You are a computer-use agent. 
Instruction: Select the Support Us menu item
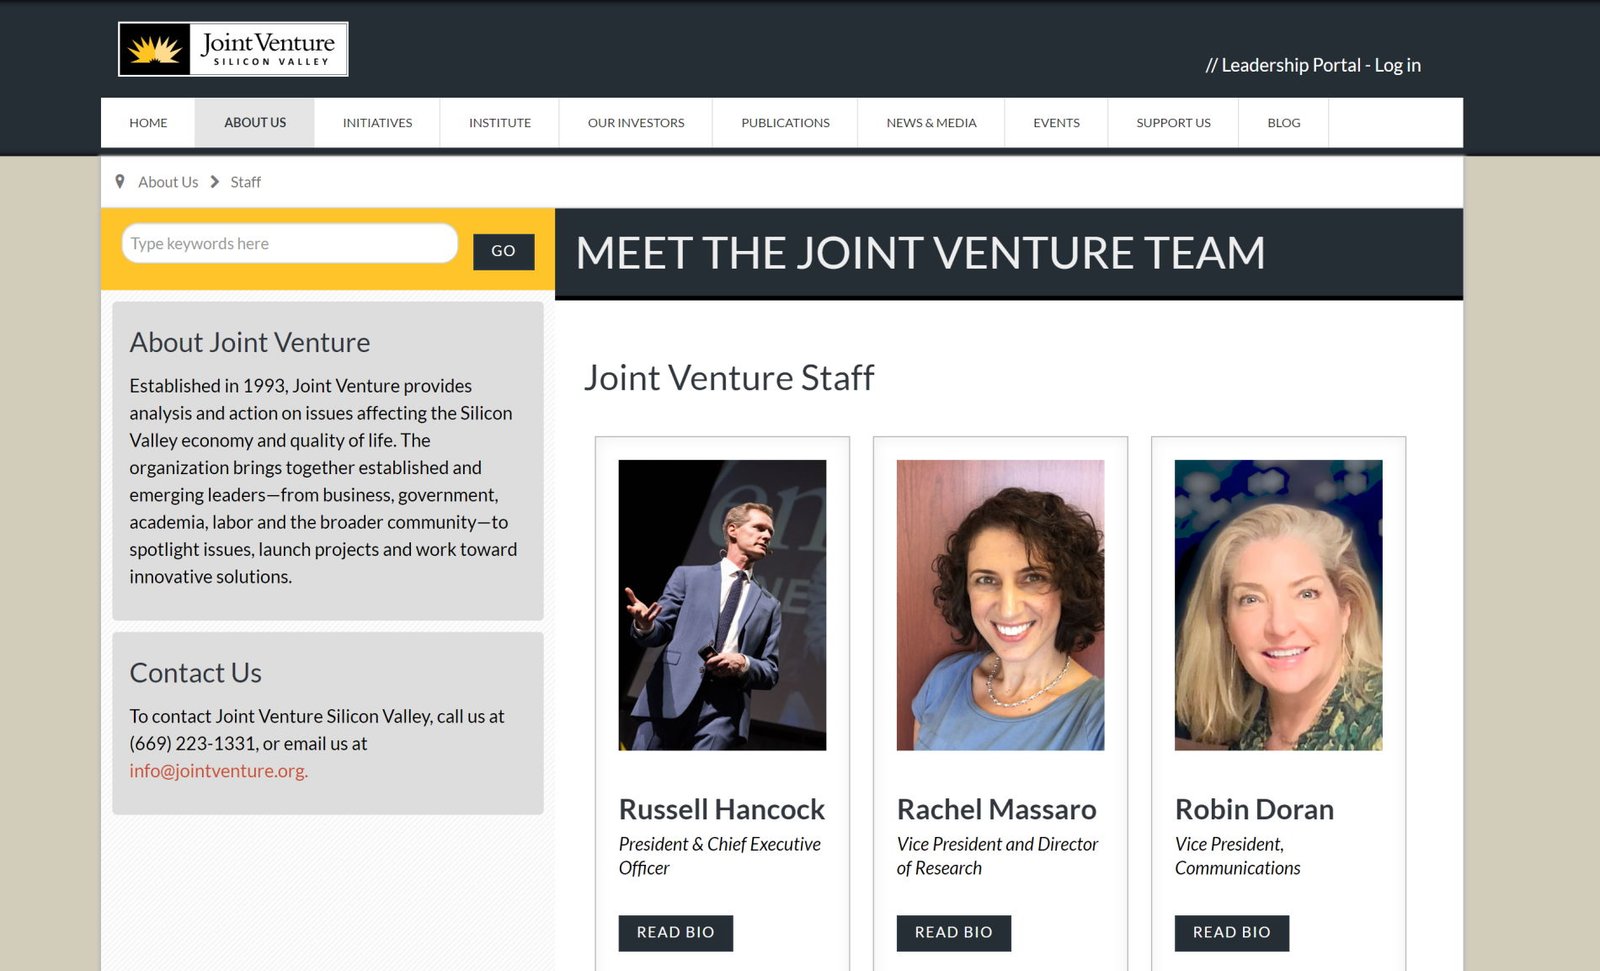coord(1173,123)
